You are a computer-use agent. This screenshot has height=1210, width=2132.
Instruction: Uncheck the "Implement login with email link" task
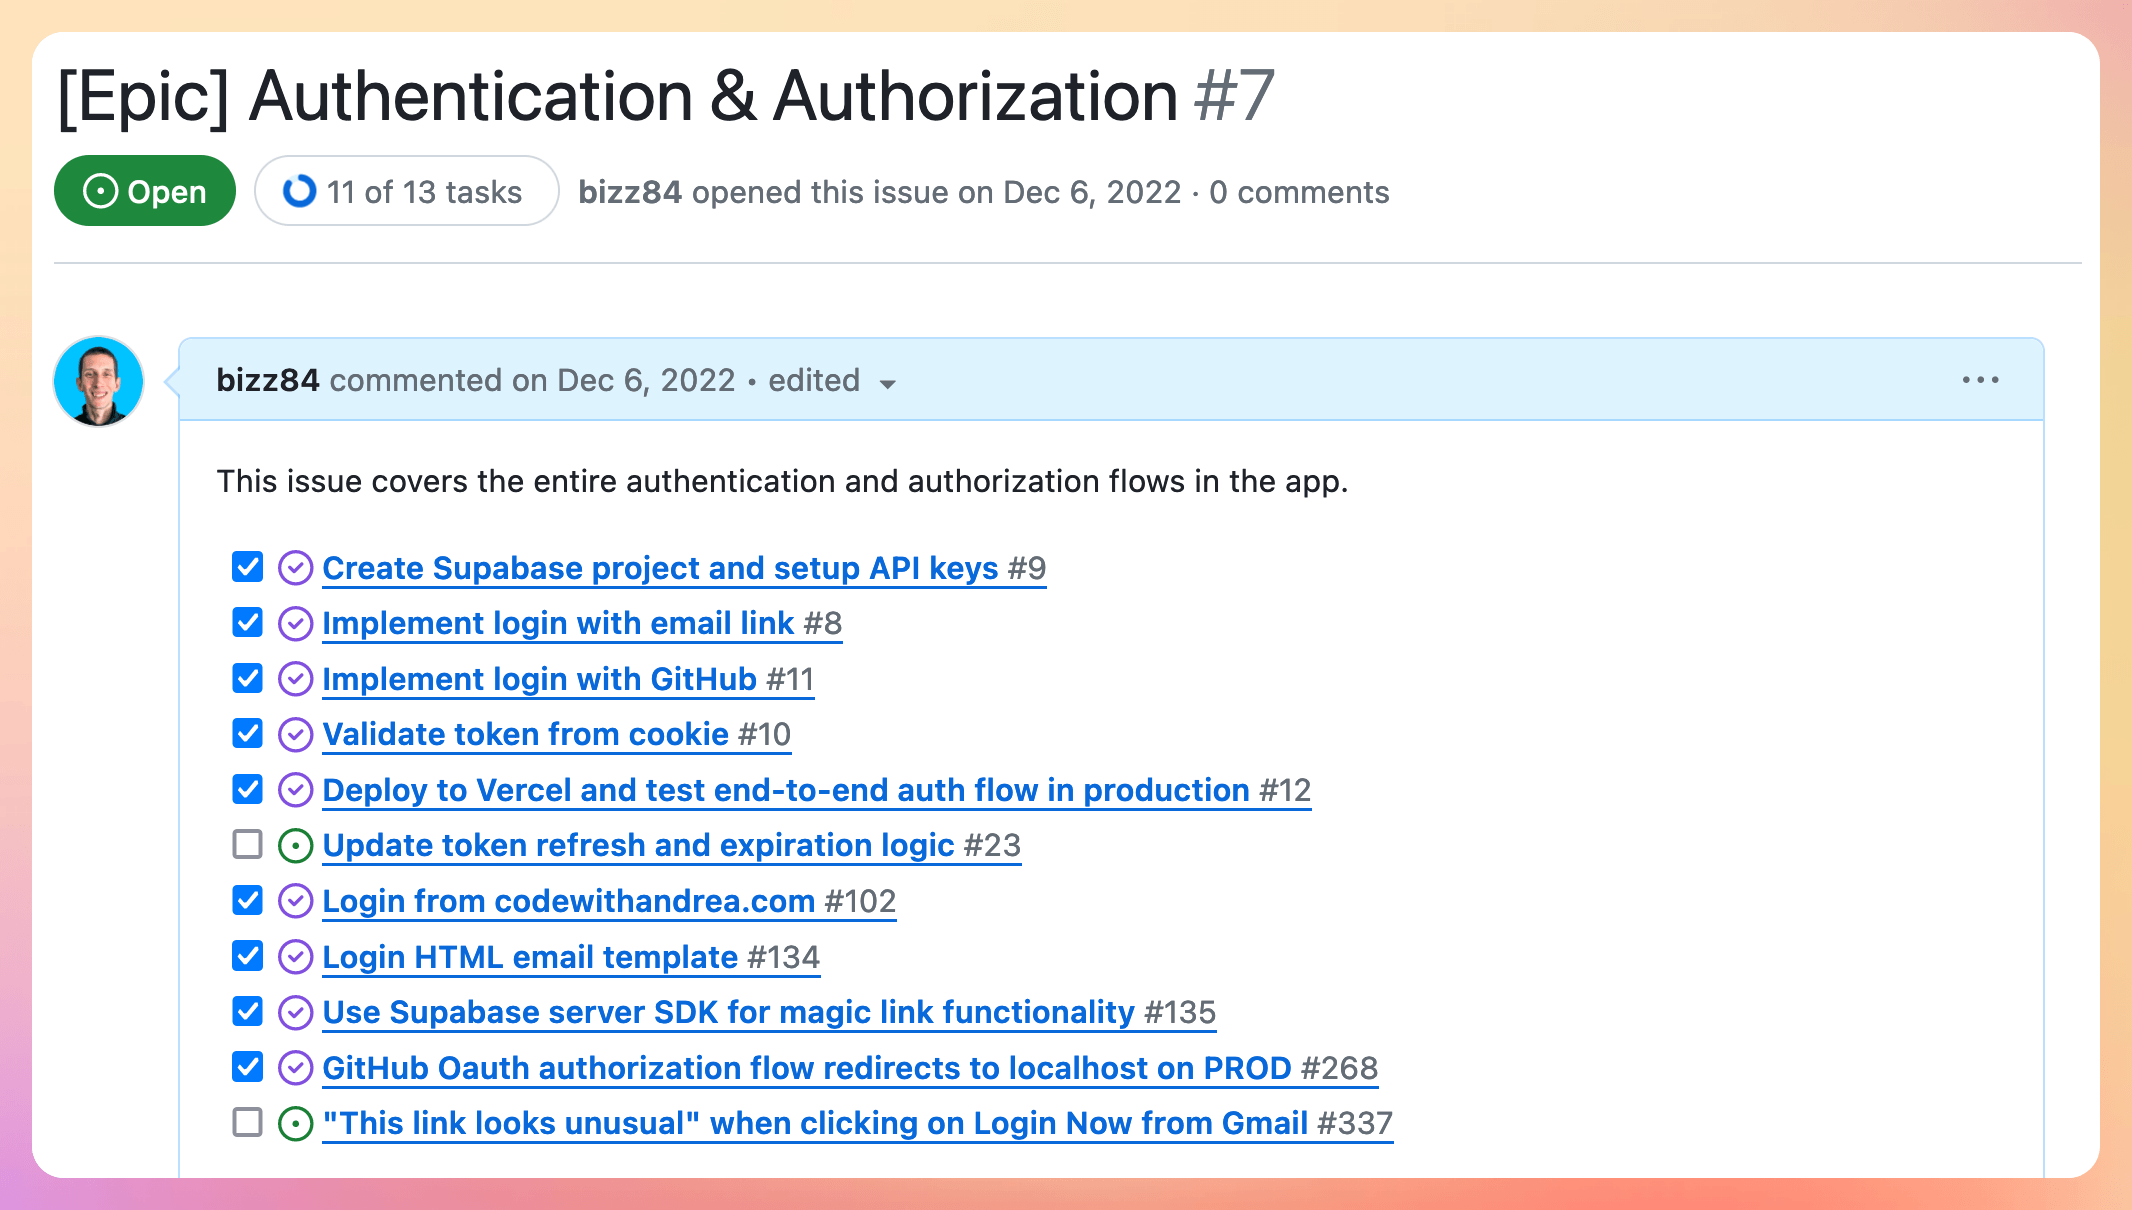coord(246,622)
